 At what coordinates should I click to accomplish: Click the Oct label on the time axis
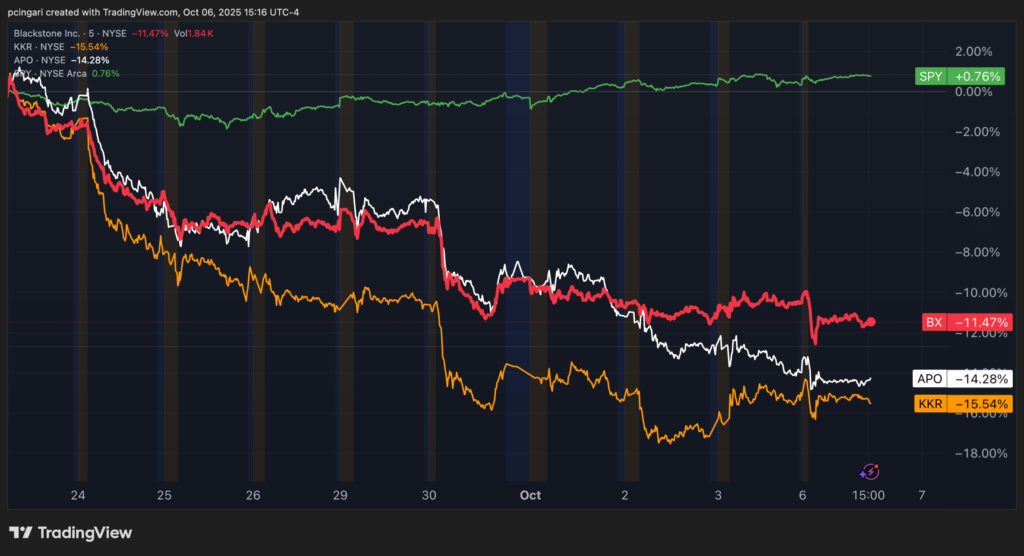531,495
